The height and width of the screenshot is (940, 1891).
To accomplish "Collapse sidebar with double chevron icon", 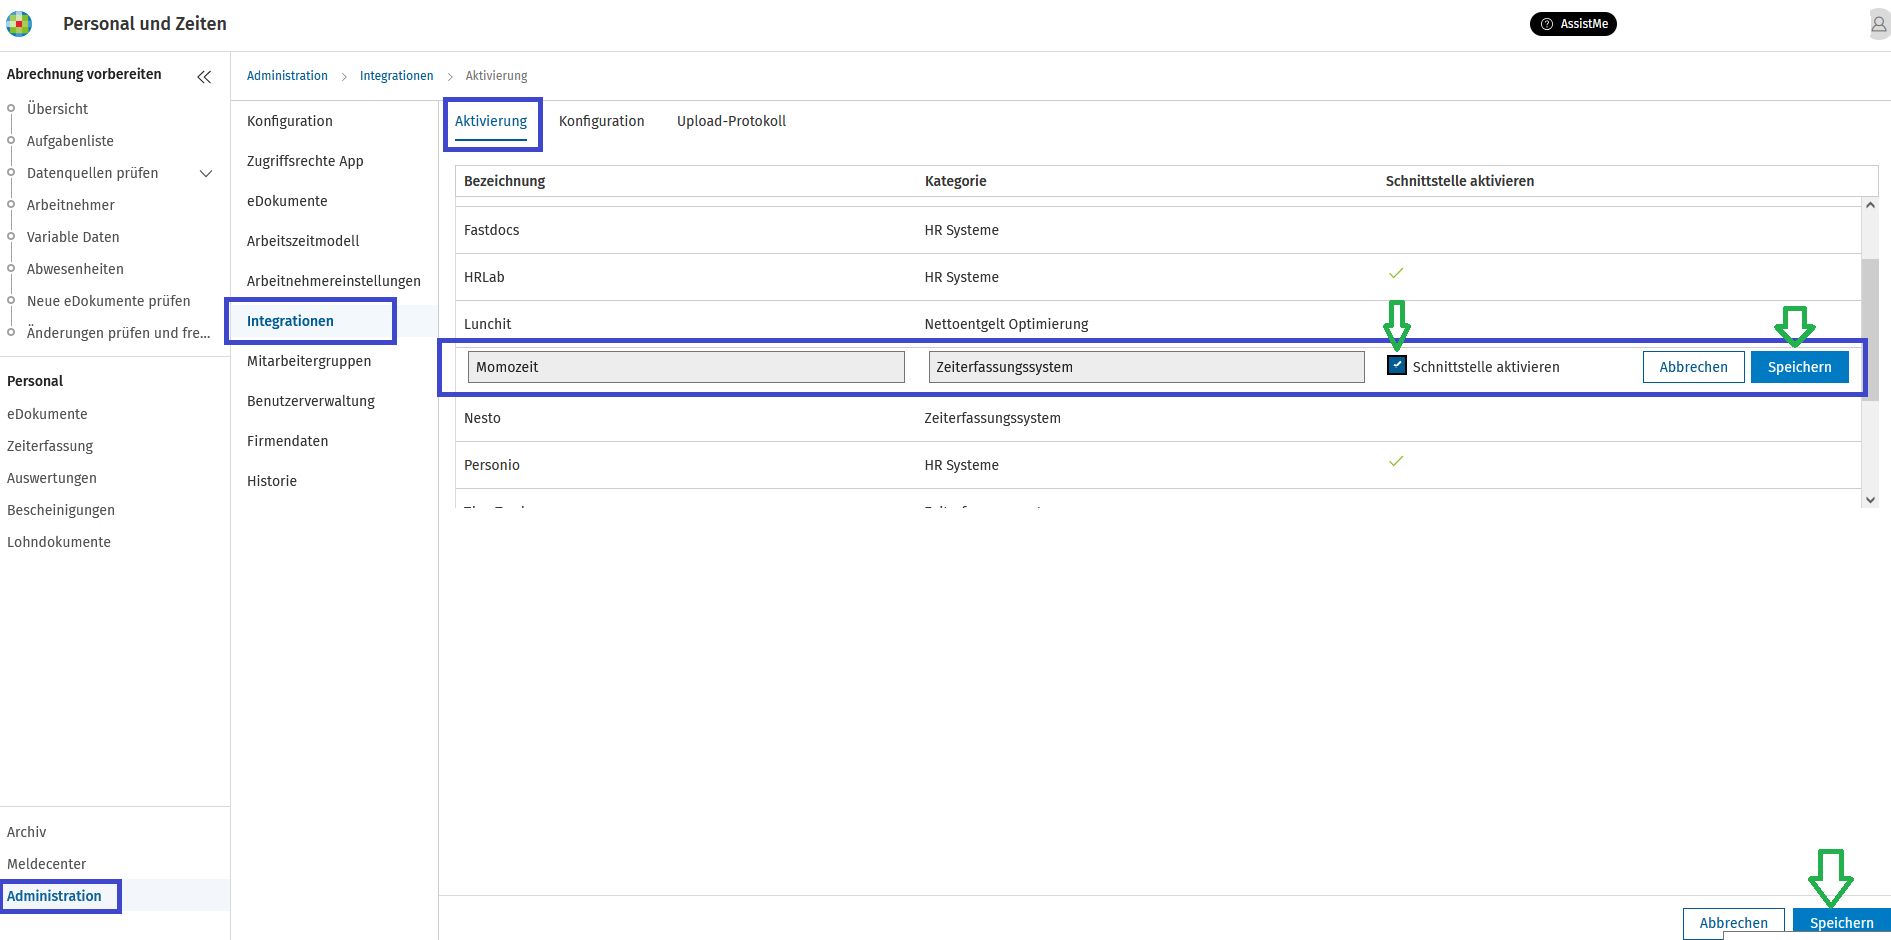I will 204,77.
